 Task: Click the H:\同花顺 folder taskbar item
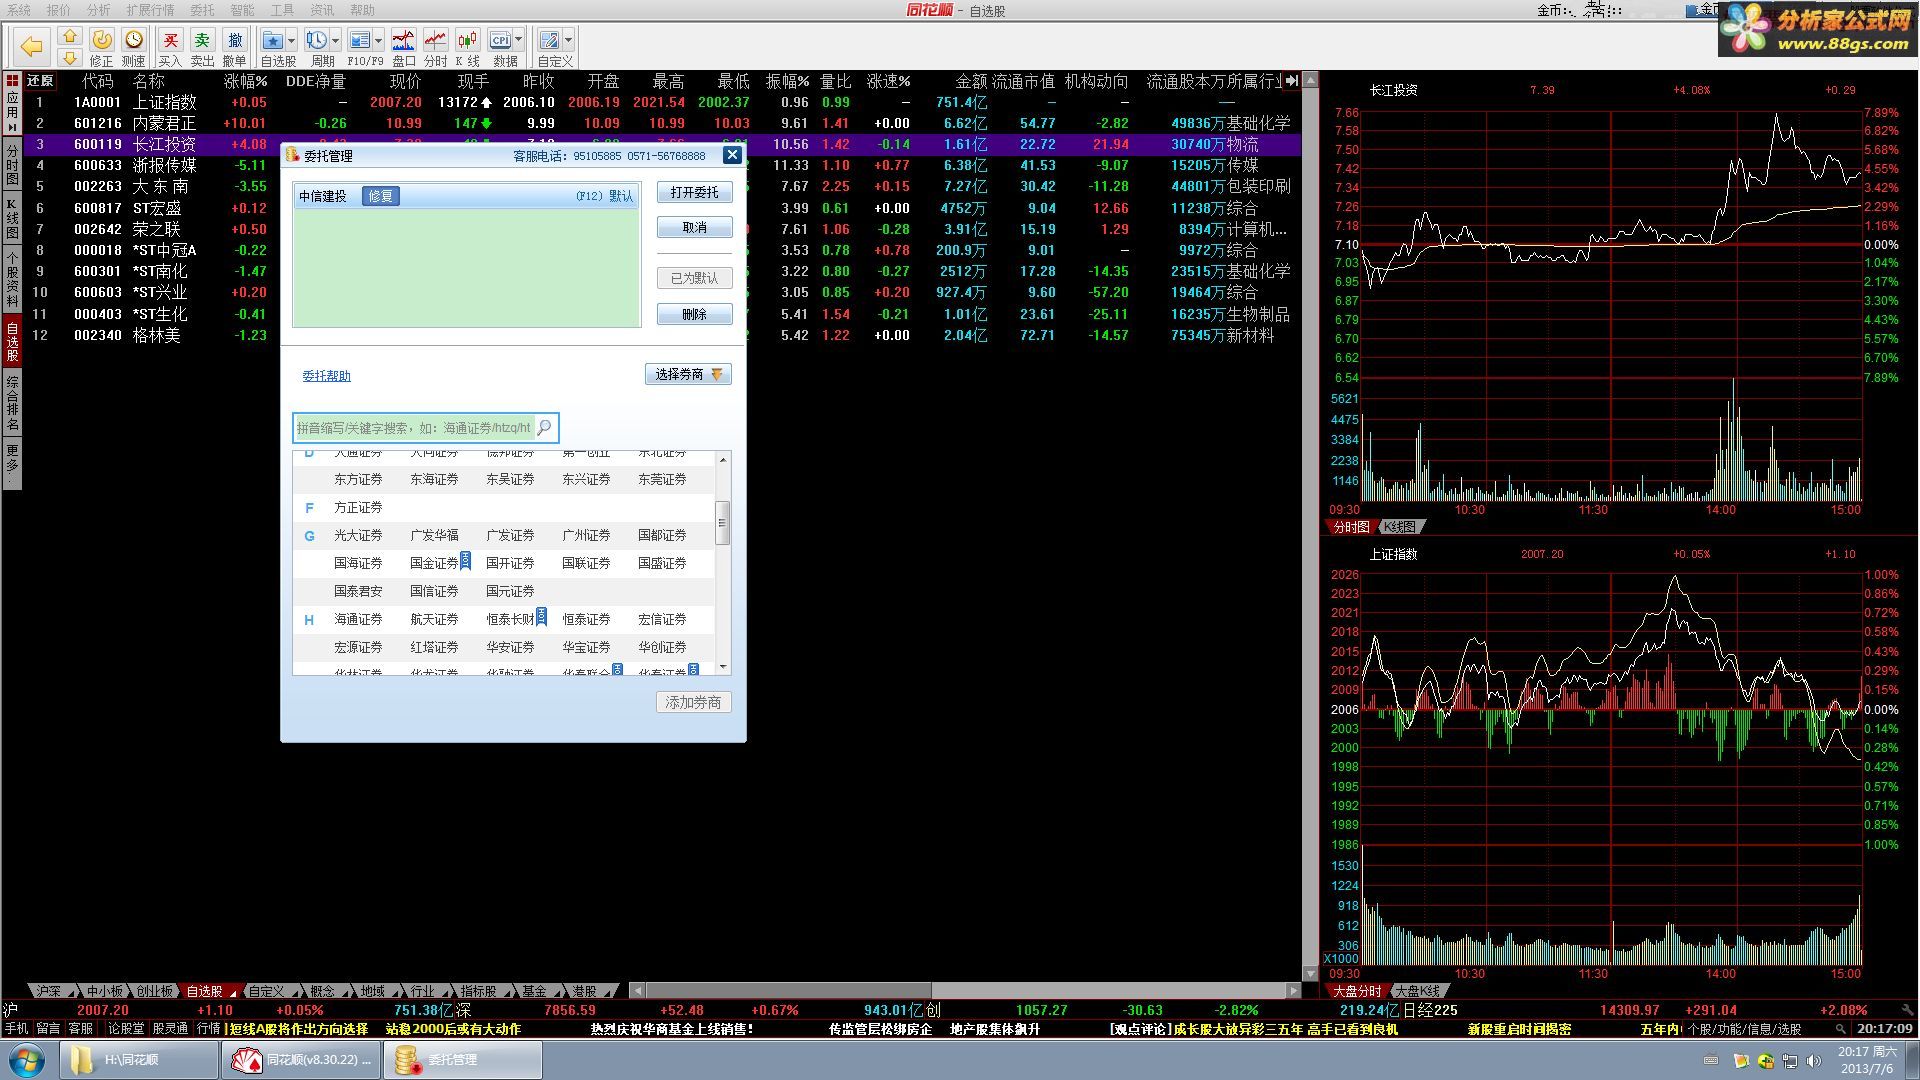pos(139,1060)
